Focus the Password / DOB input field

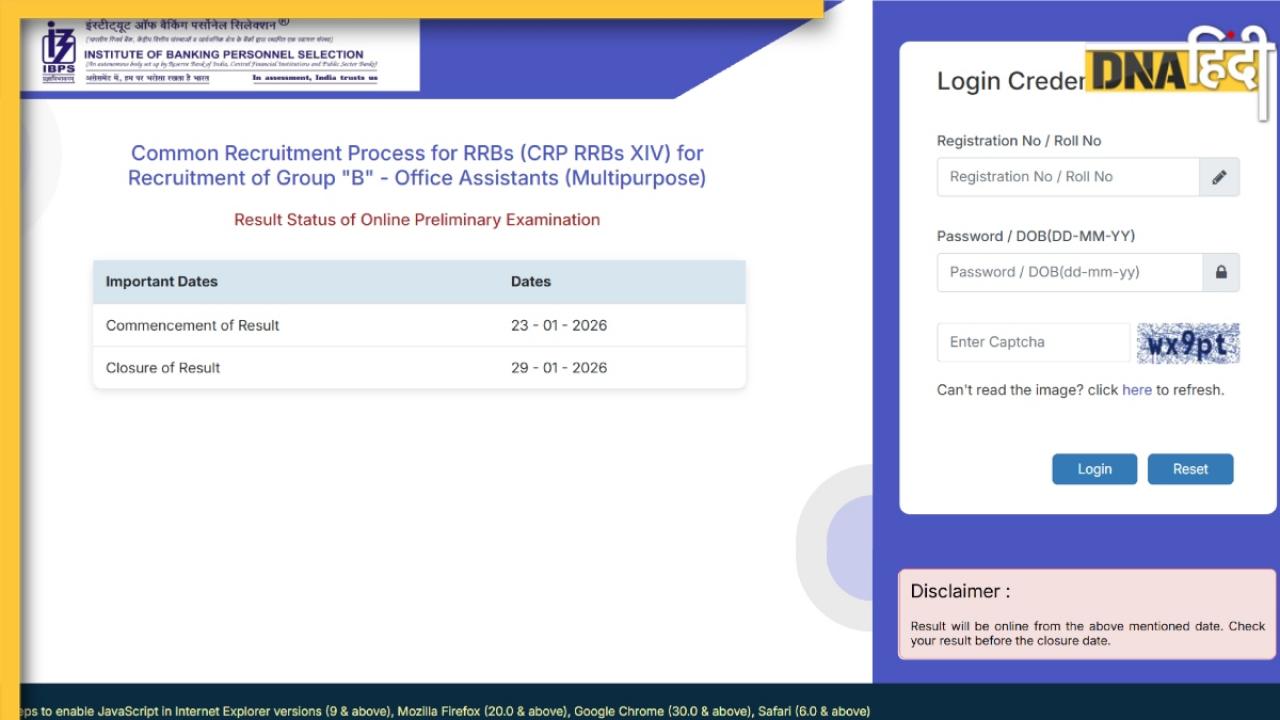pyautogui.click(x=1068, y=272)
